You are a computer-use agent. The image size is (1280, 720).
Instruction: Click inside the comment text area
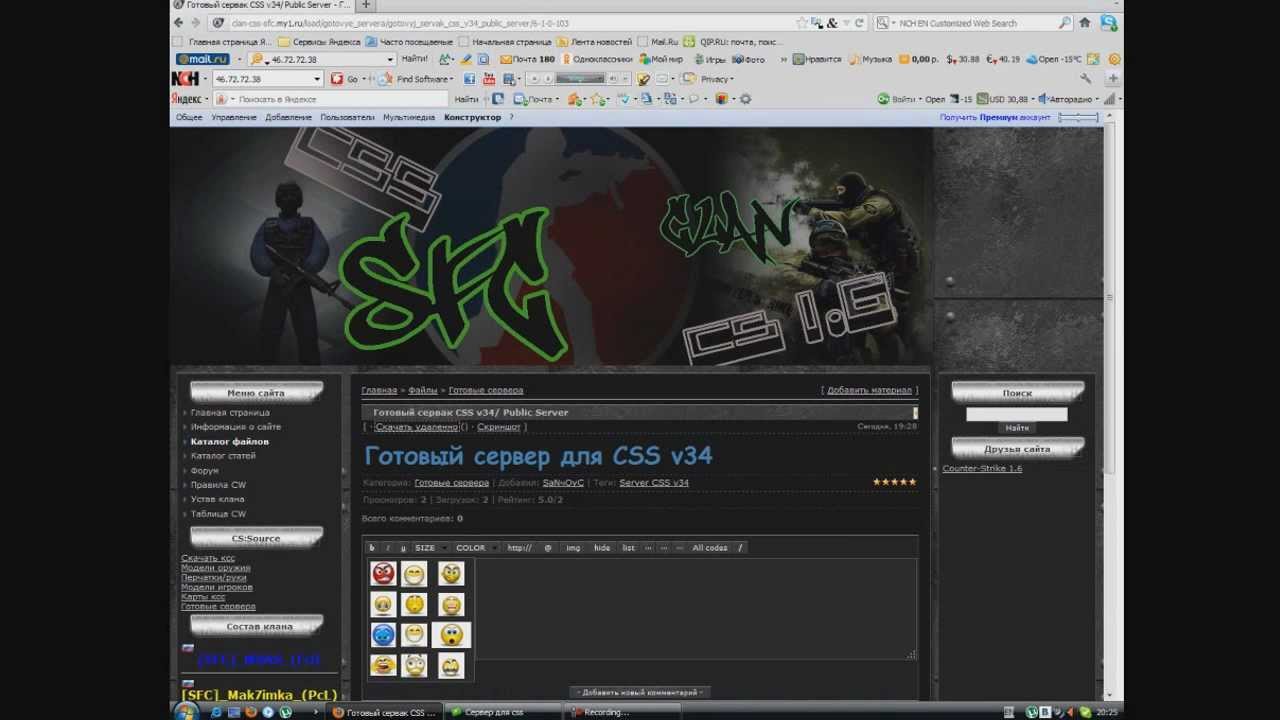click(x=695, y=608)
